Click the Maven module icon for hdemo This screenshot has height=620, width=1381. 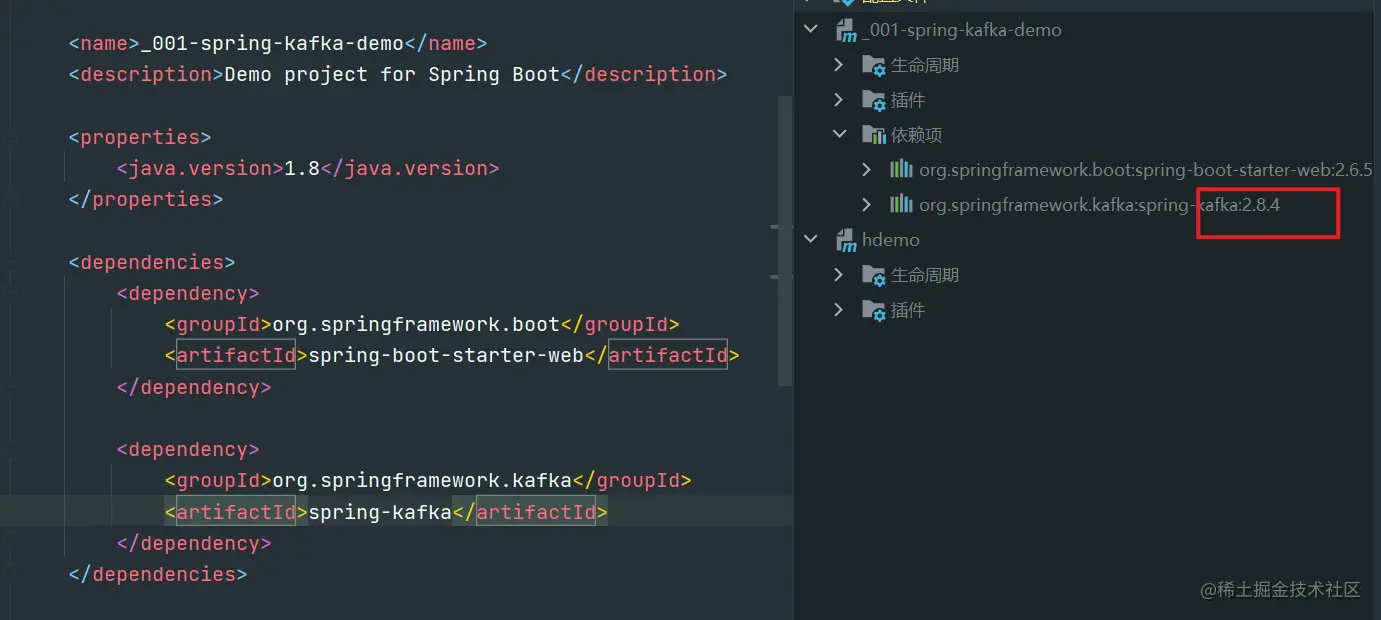847,240
